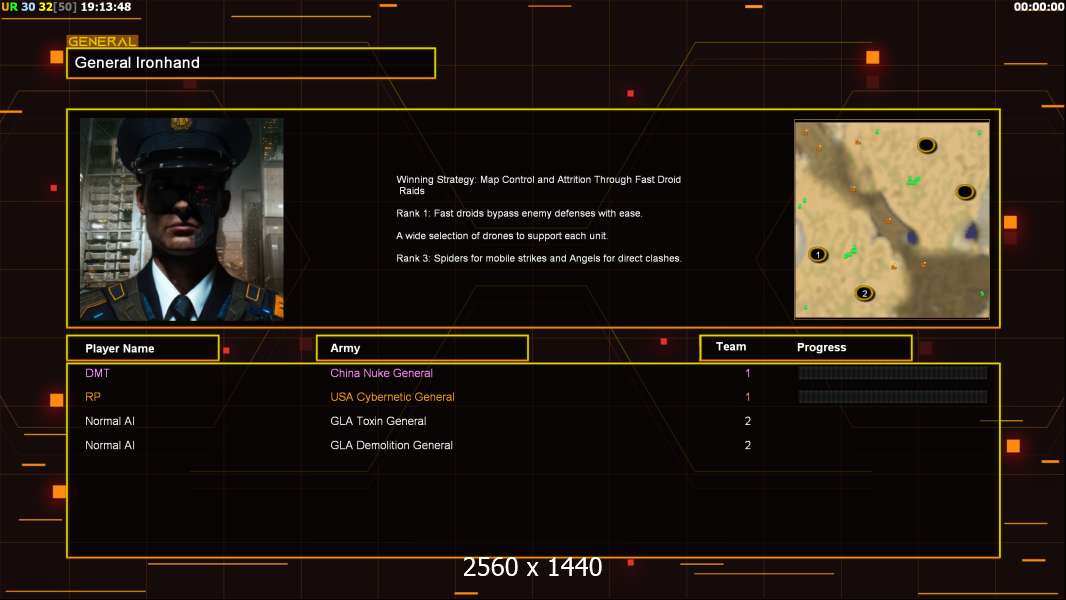Select start position 2 on minimap
This screenshot has width=1066, height=600.
[864, 294]
